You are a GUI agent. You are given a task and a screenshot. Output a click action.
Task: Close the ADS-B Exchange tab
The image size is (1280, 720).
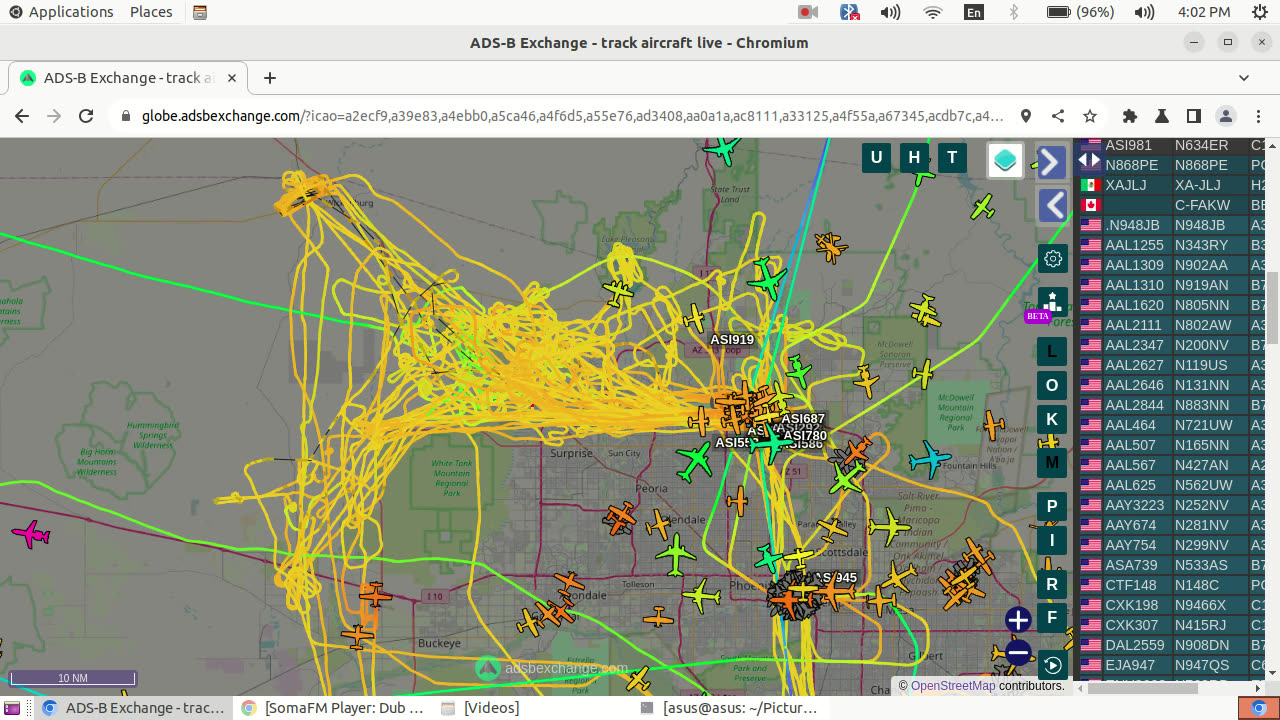[x=232, y=78]
